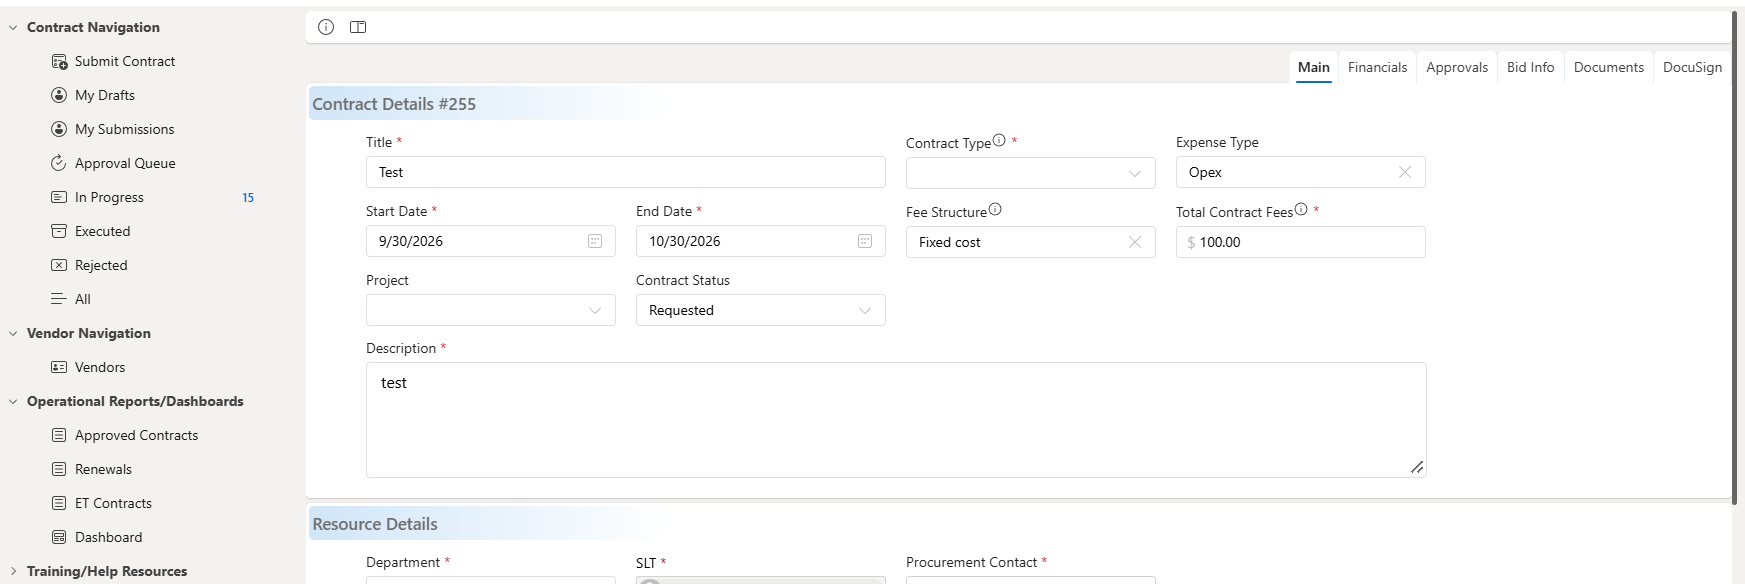The image size is (1745, 584).
Task: Open Approval Queue in navigation
Action: pos(125,163)
